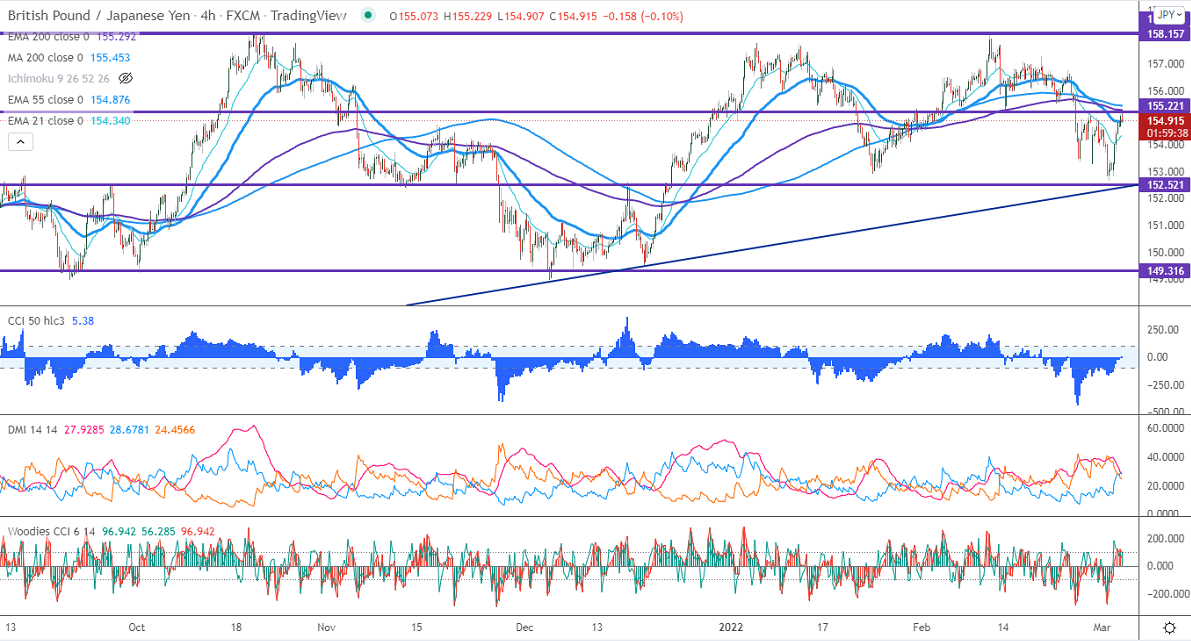
Task: Click the 158.157 price level label
Action: (x=1165, y=34)
